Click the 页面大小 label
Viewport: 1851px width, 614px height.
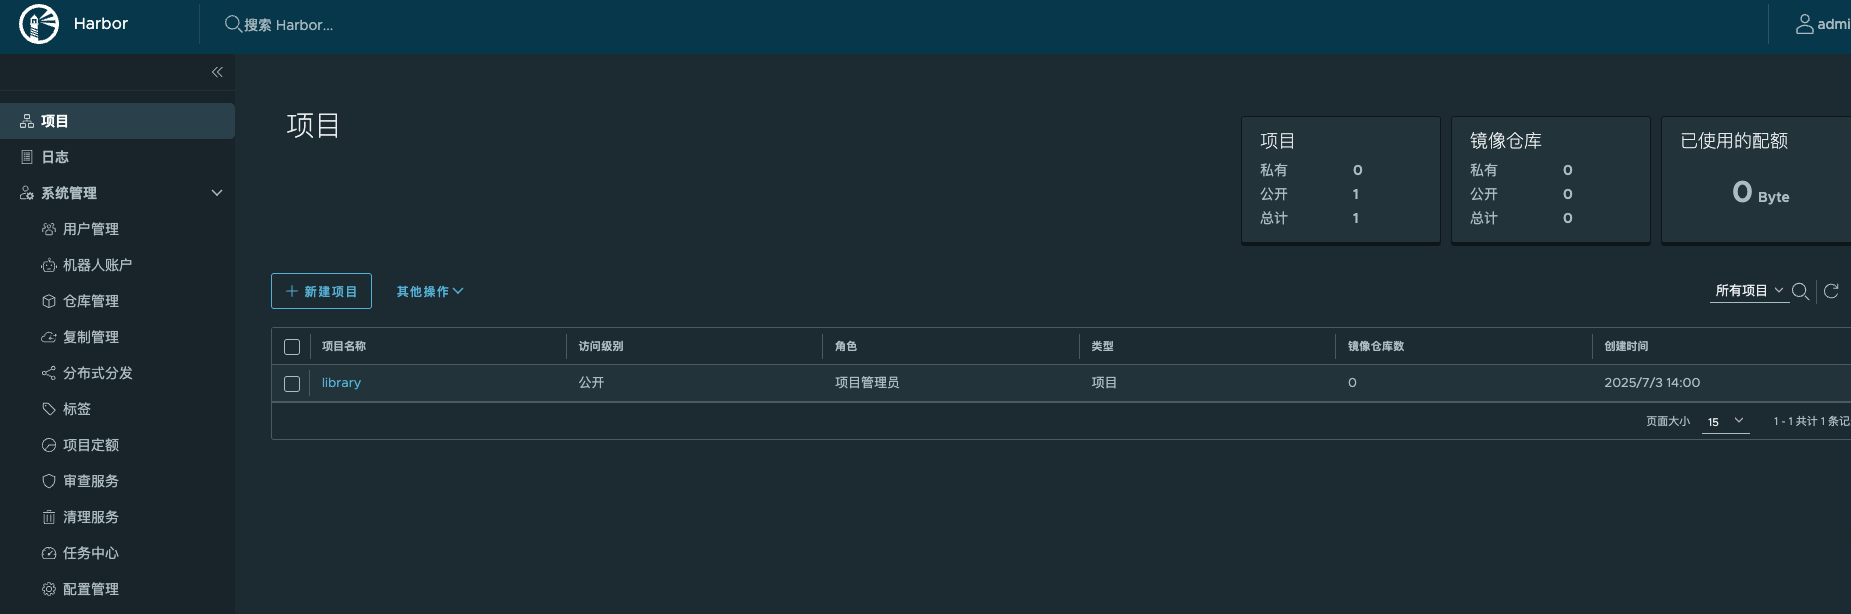1668,421
